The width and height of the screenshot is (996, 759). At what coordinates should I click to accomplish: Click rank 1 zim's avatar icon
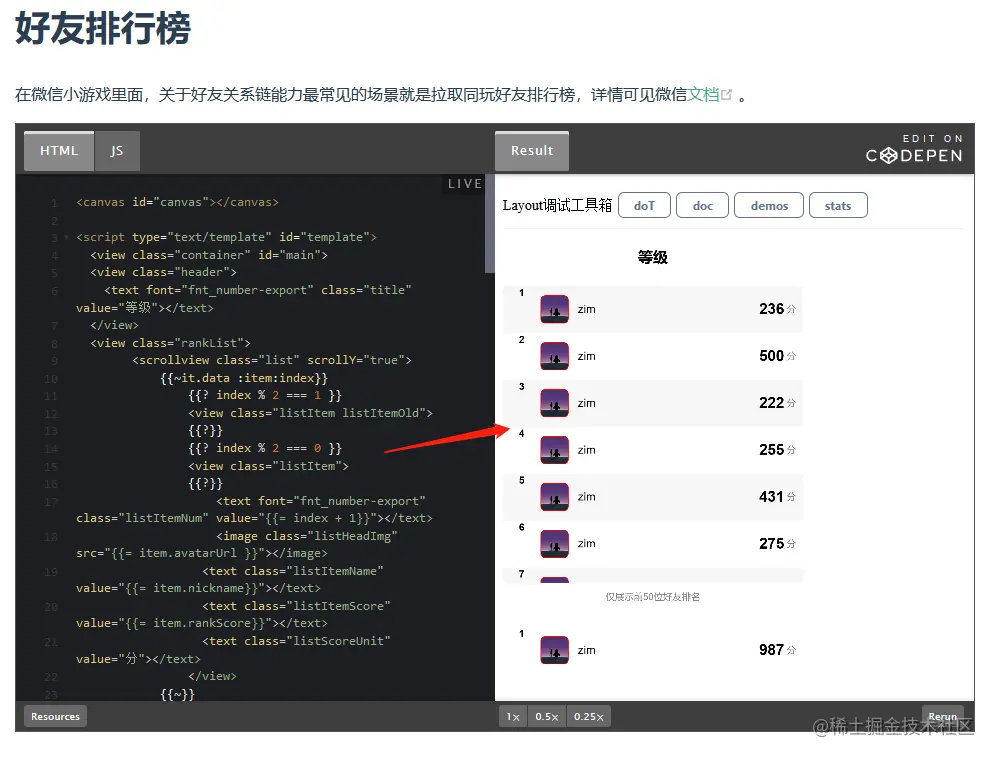554,309
